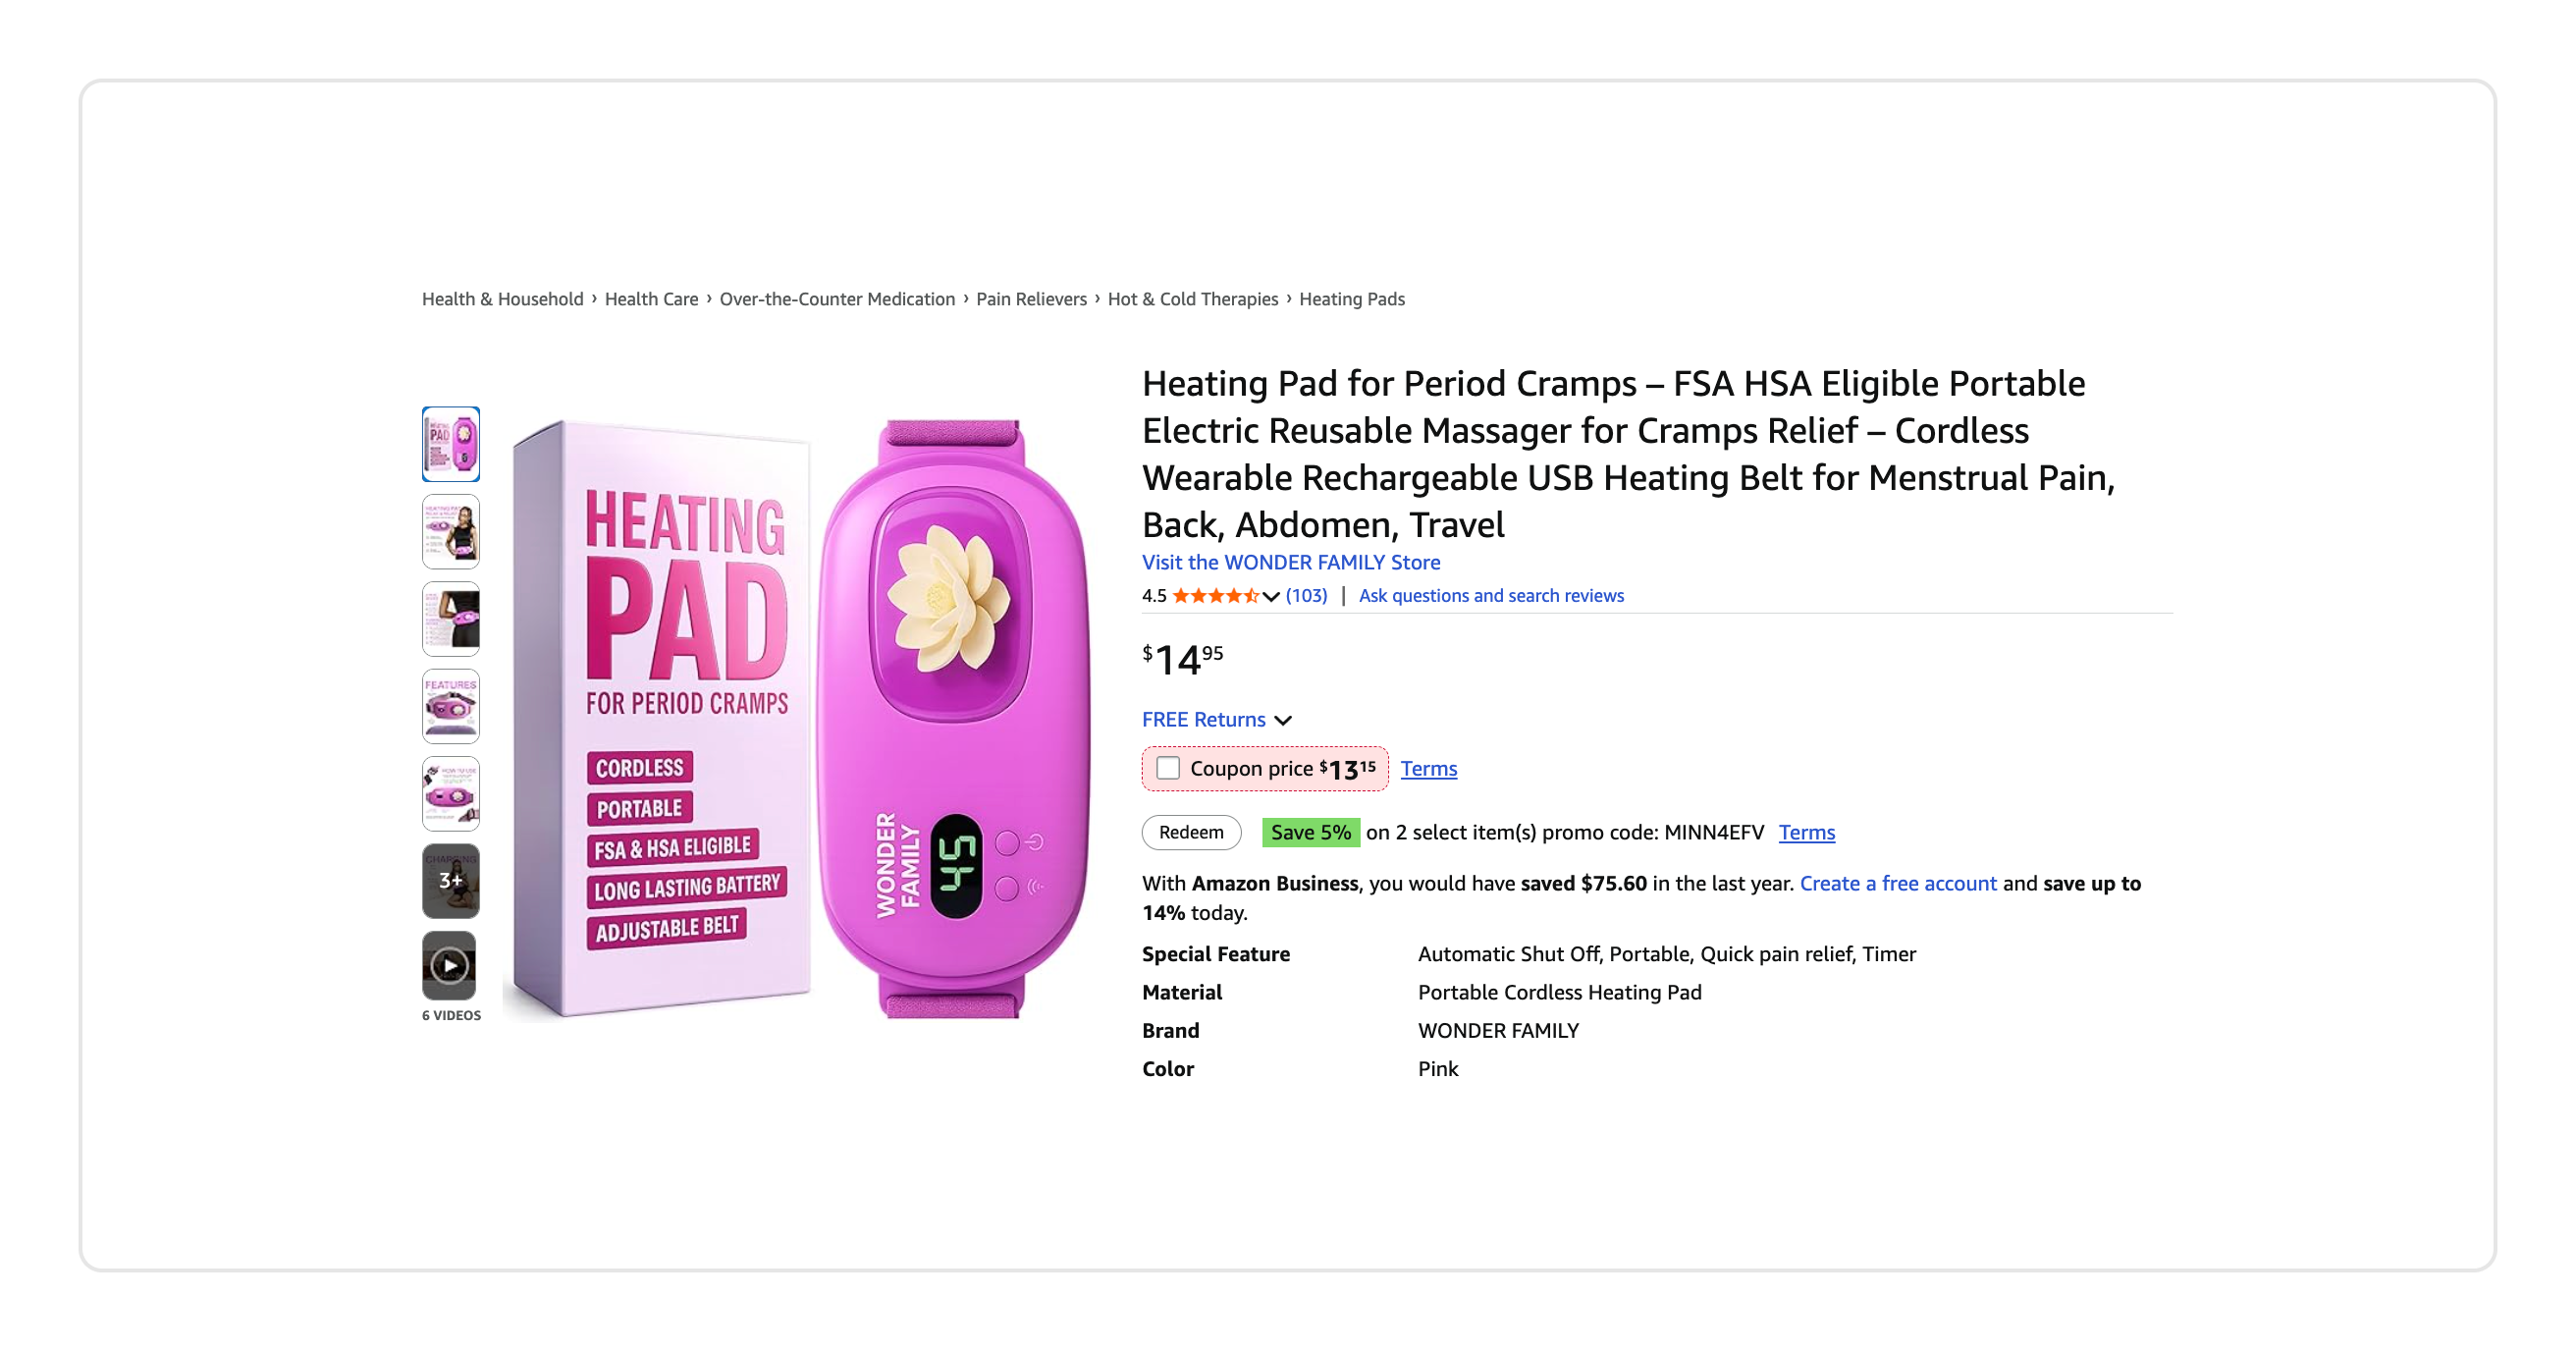The image size is (2576, 1351).
Task: Open Terms link after promo code MINN4EFV
Action: click(1806, 832)
